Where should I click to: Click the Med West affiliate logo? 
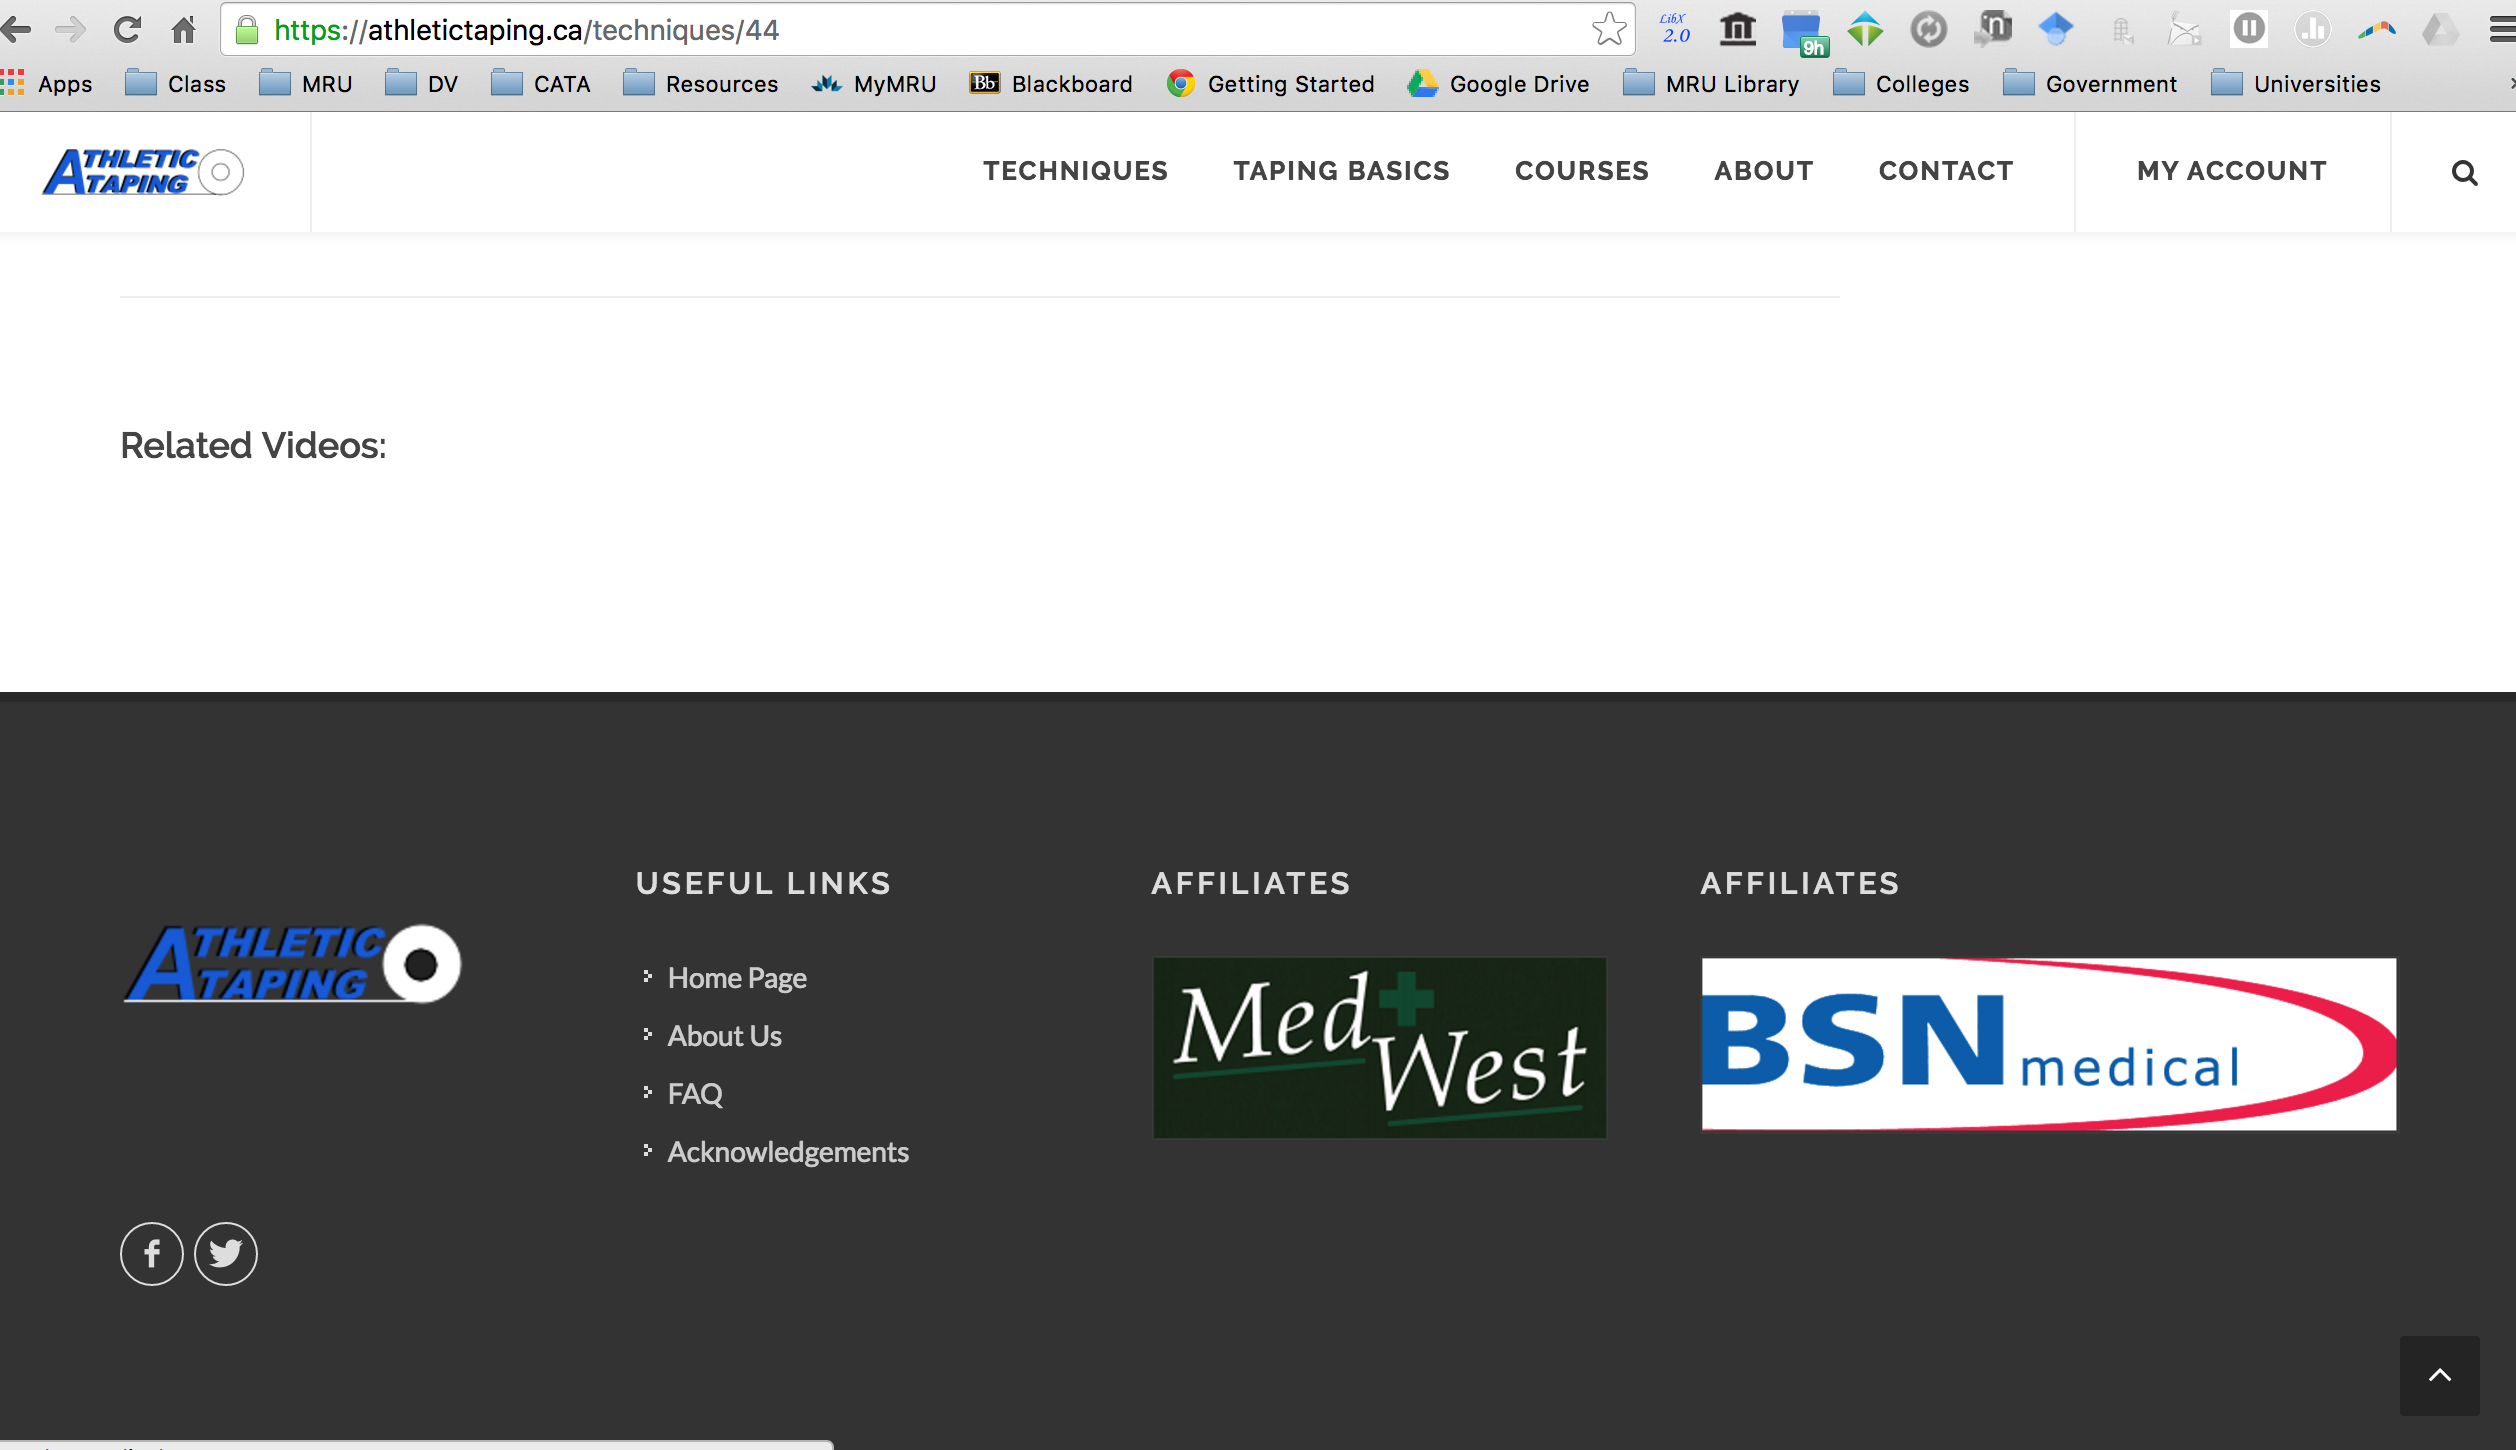[x=1379, y=1047]
